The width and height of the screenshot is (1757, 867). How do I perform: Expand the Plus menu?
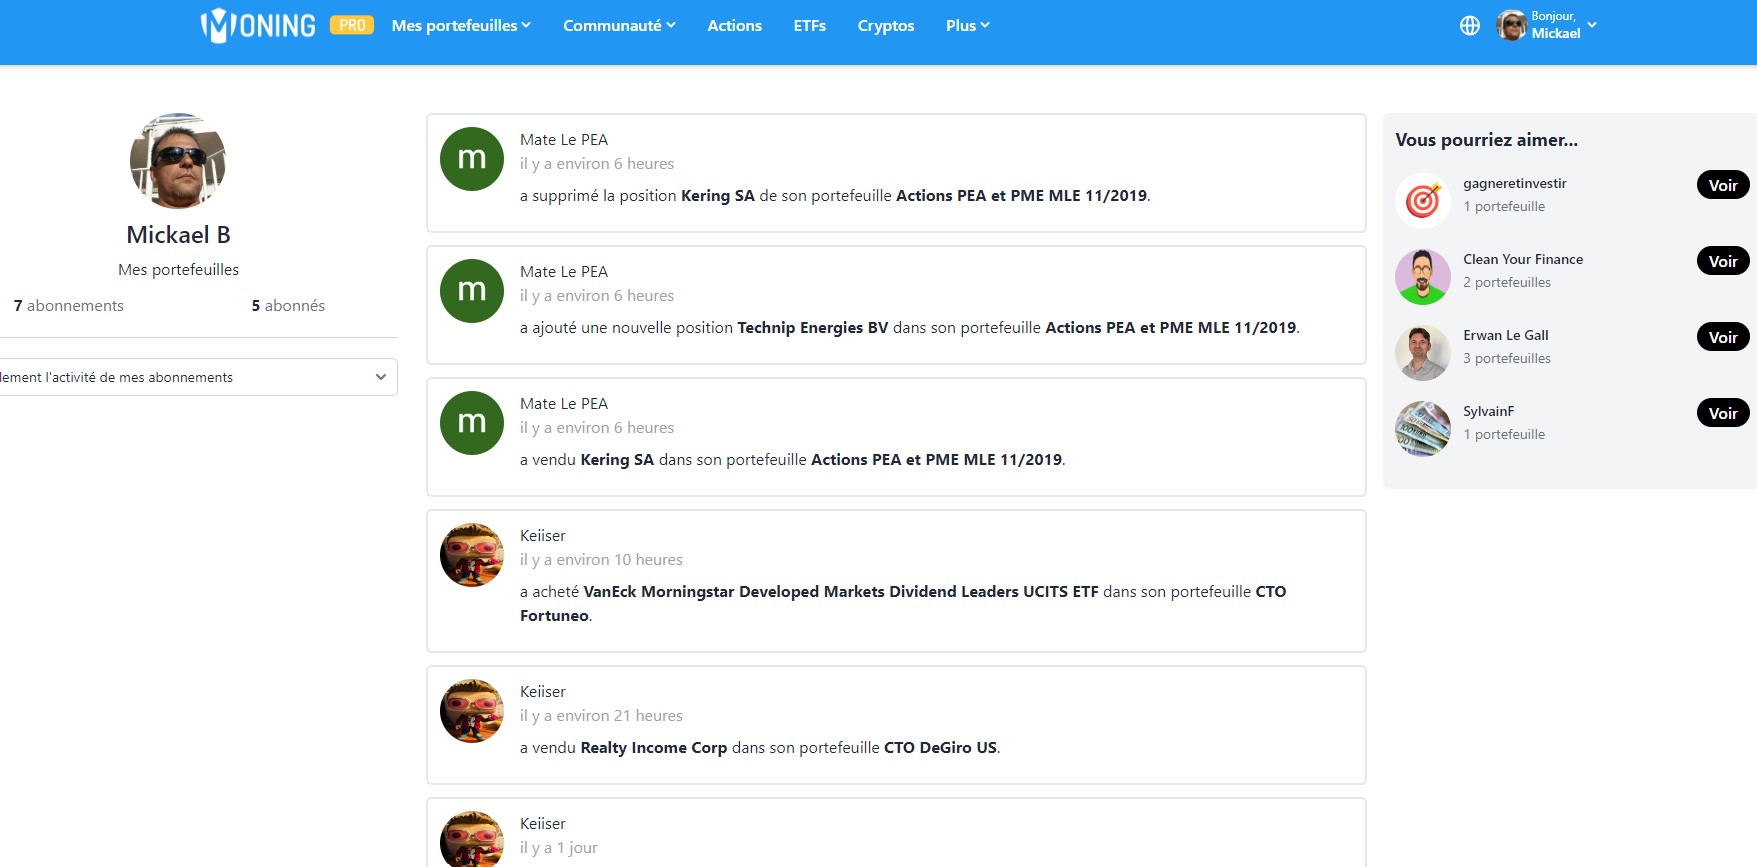pos(967,25)
